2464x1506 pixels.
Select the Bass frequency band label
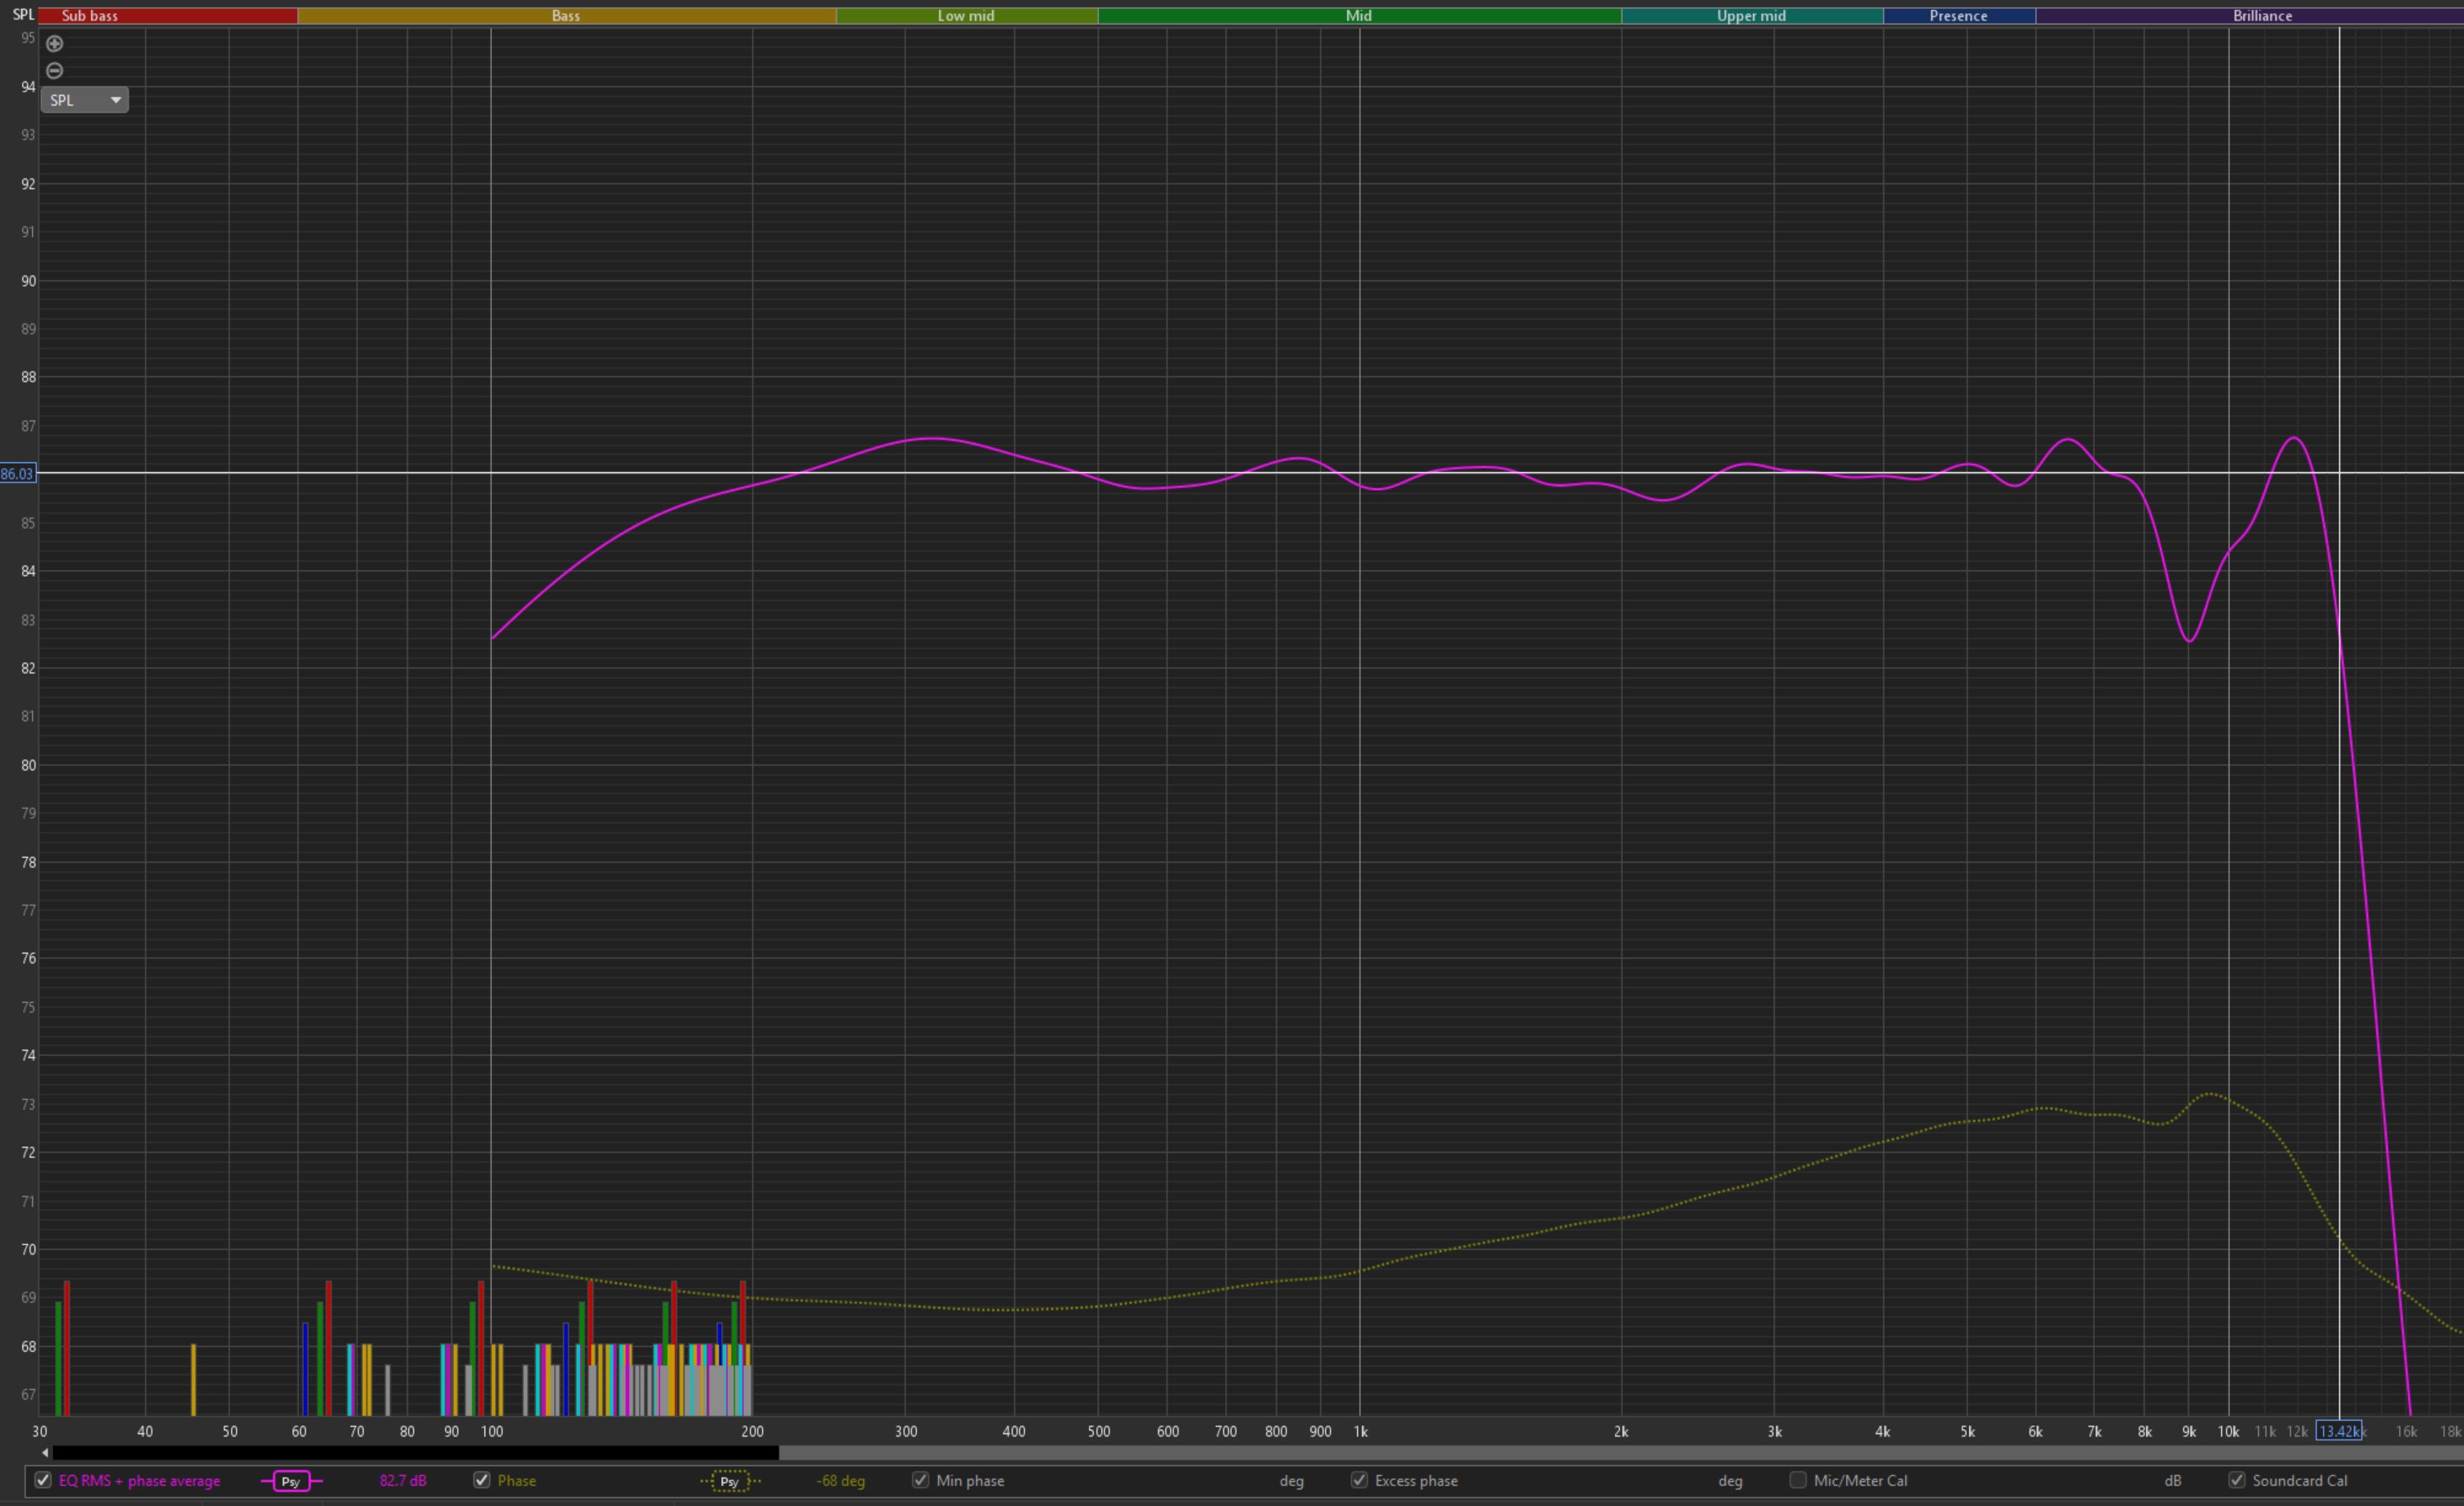[566, 16]
